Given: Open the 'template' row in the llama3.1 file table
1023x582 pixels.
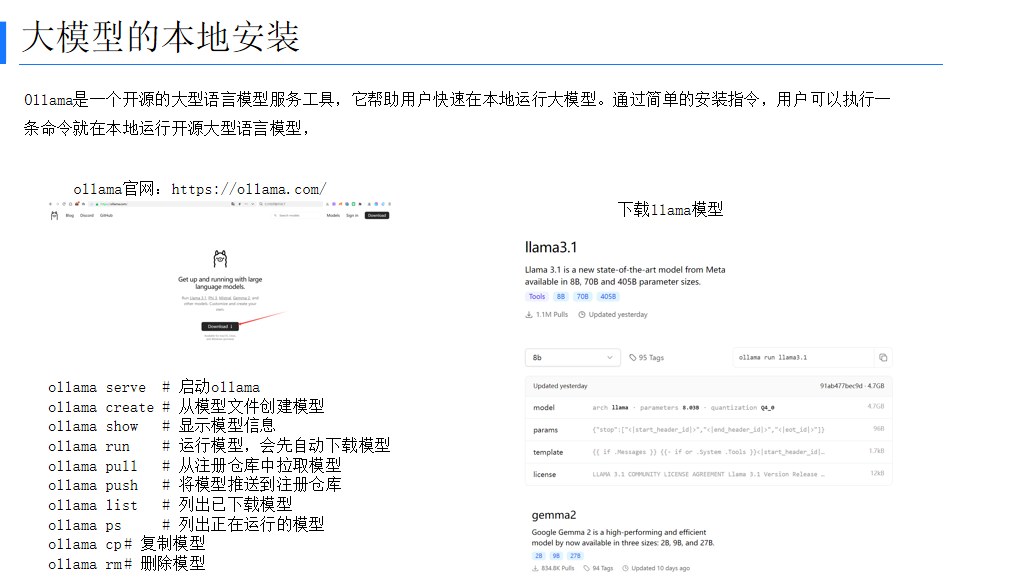Looking at the screenshot, I should (709, 452).
